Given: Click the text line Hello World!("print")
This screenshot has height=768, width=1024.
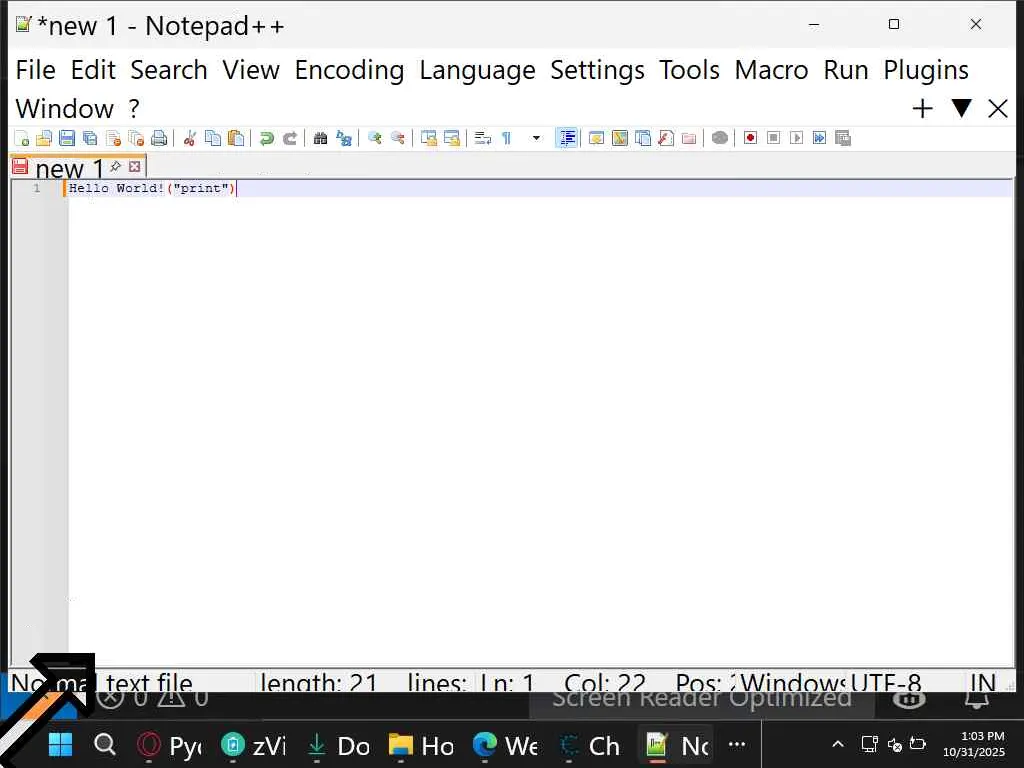Looking at the screenshot, I should click(x=152, y=188).
